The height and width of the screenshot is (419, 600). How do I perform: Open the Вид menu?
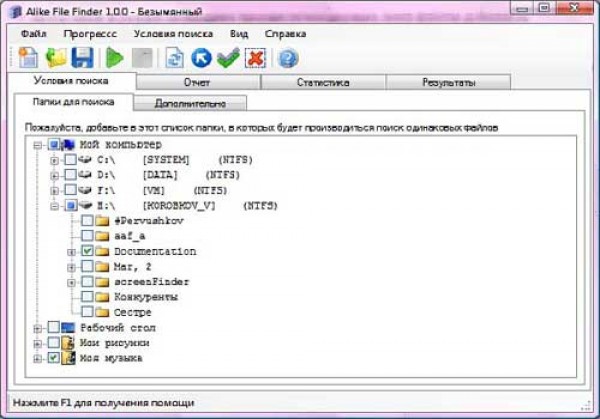pos(239,34)
